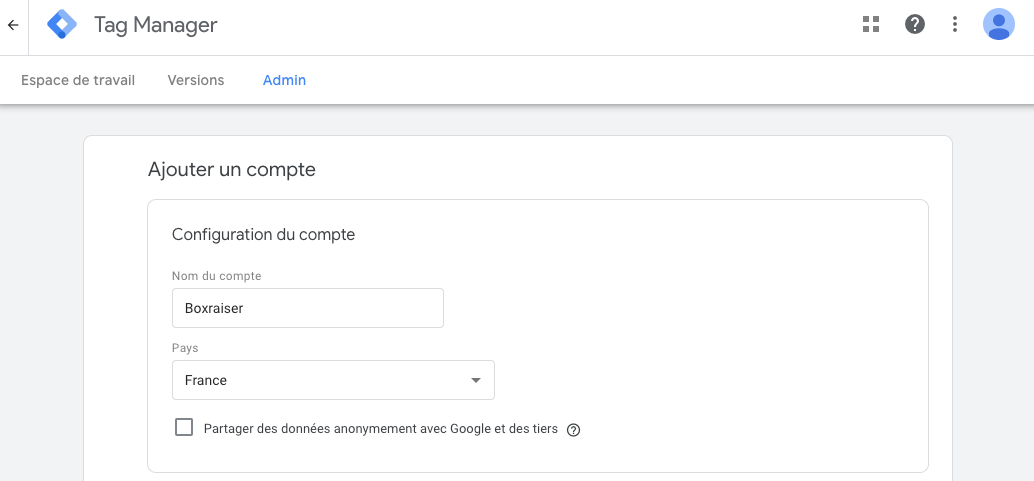The width and height of the screenshot is (1034, 481).
Task: Open the Google apps grid
Action: point(871,24)
